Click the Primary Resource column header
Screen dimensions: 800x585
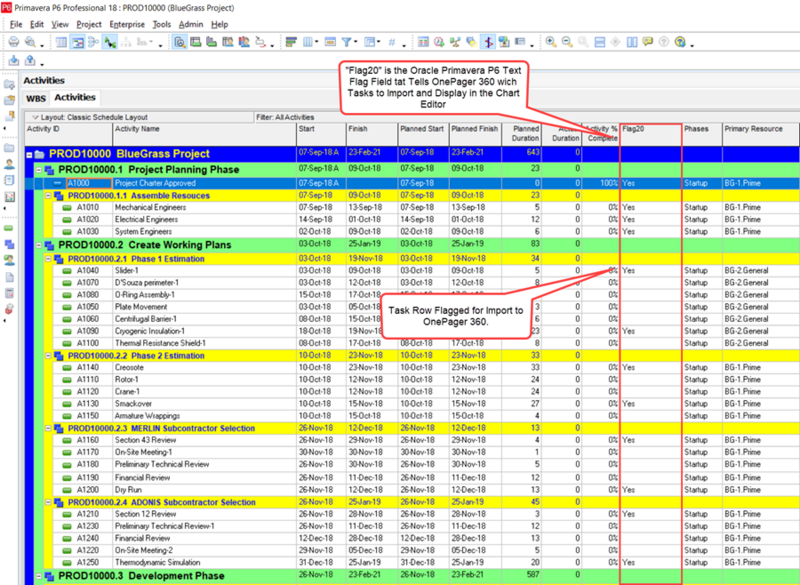tap(761, 135)
